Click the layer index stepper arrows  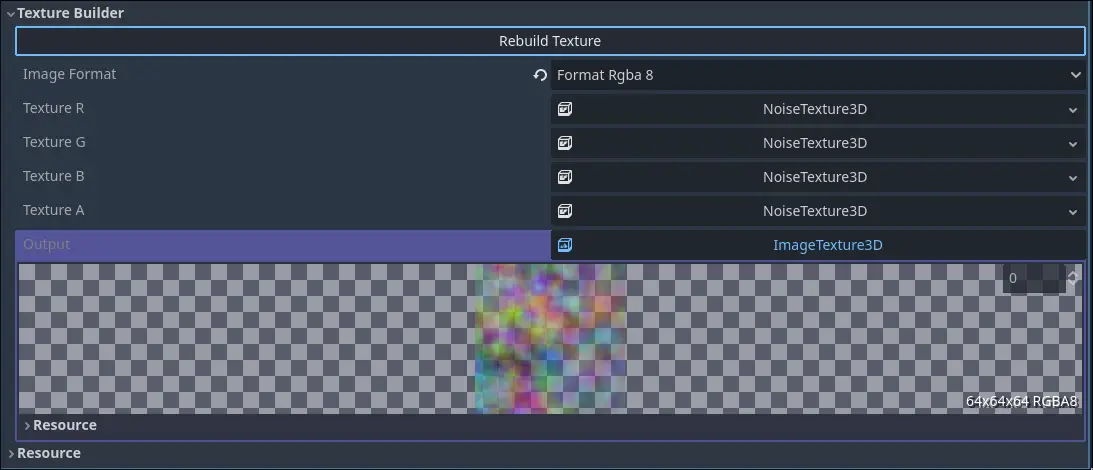point(1073,278)
